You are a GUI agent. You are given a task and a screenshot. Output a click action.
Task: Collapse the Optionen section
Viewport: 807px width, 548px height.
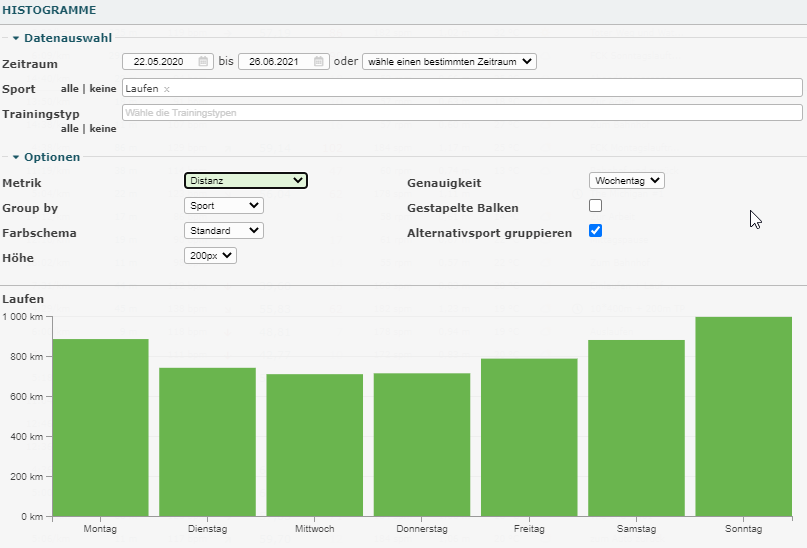point(52,157)
